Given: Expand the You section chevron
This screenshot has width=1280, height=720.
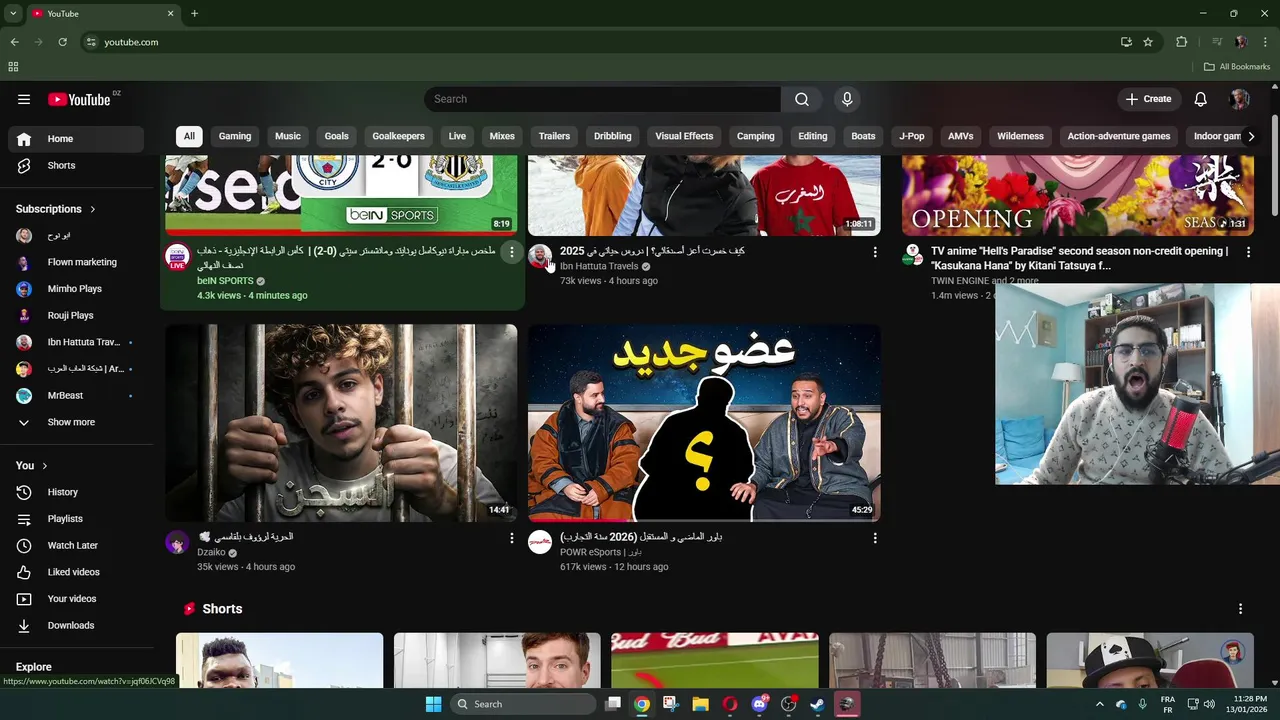Looking at the screenshot, I should 44,466.
